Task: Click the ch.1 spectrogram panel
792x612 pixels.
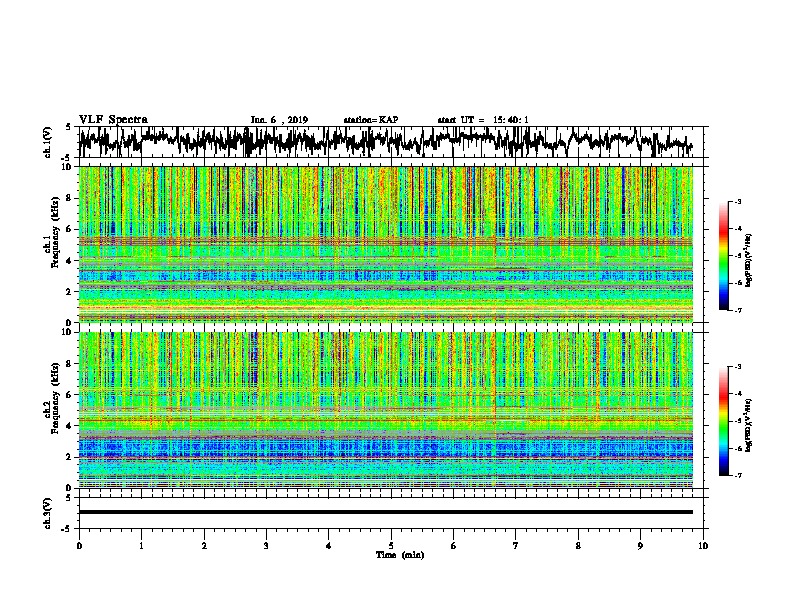Action: tap(386, 244)
